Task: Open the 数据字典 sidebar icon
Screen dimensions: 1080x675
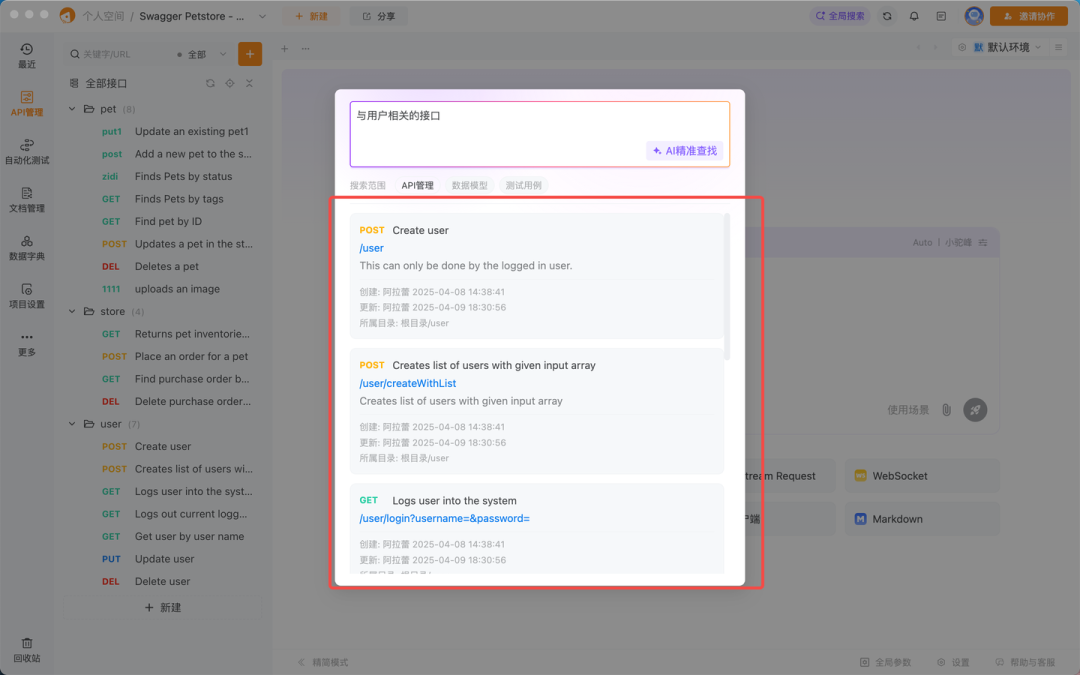Action: click(26, 248)
